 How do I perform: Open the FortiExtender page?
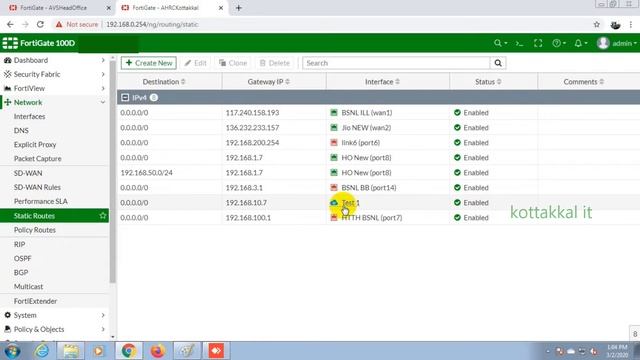(35, 301)
